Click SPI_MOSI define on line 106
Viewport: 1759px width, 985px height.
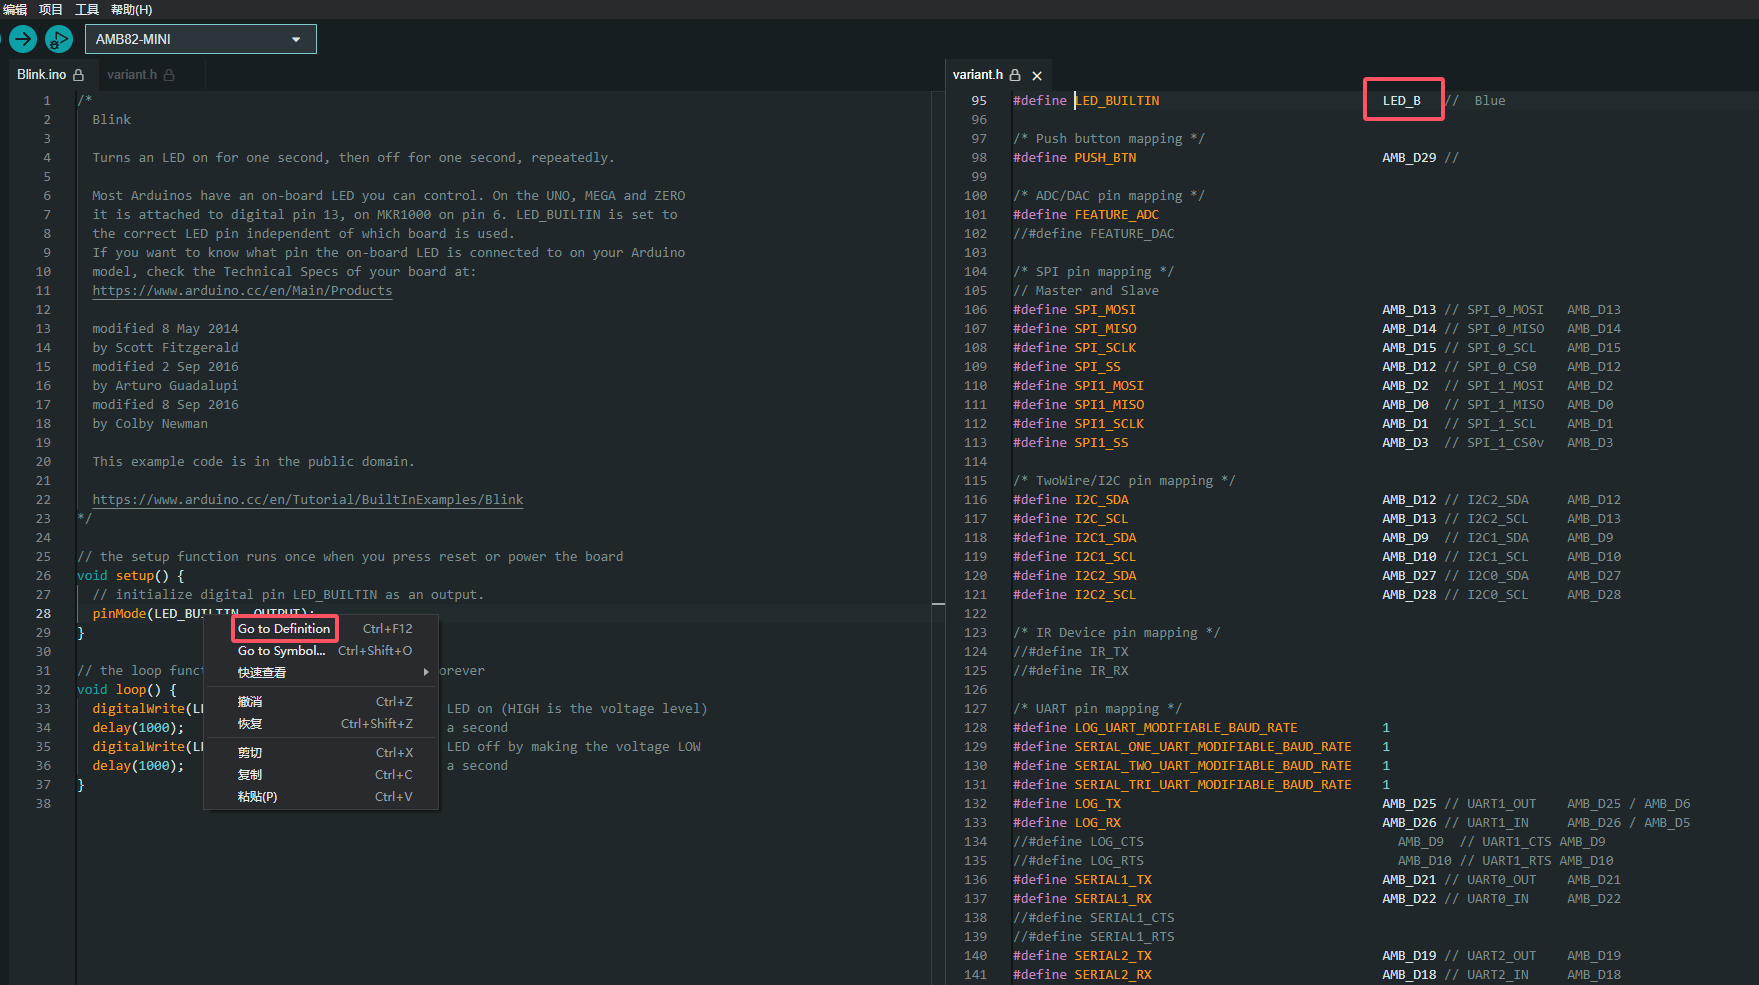pos(1105,310)
